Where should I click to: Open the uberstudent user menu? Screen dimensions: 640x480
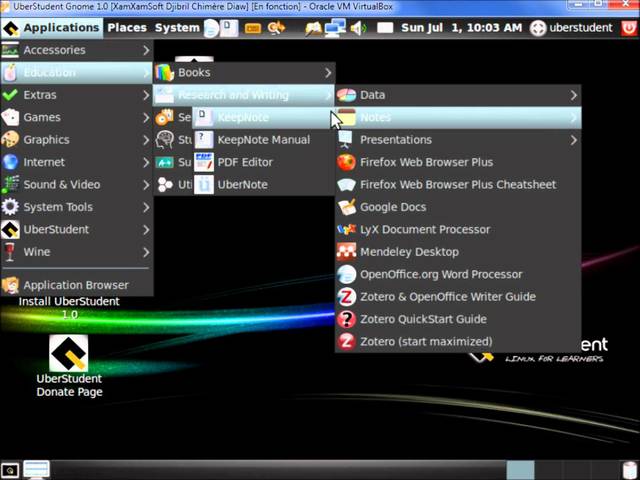[x=571, y=28]
